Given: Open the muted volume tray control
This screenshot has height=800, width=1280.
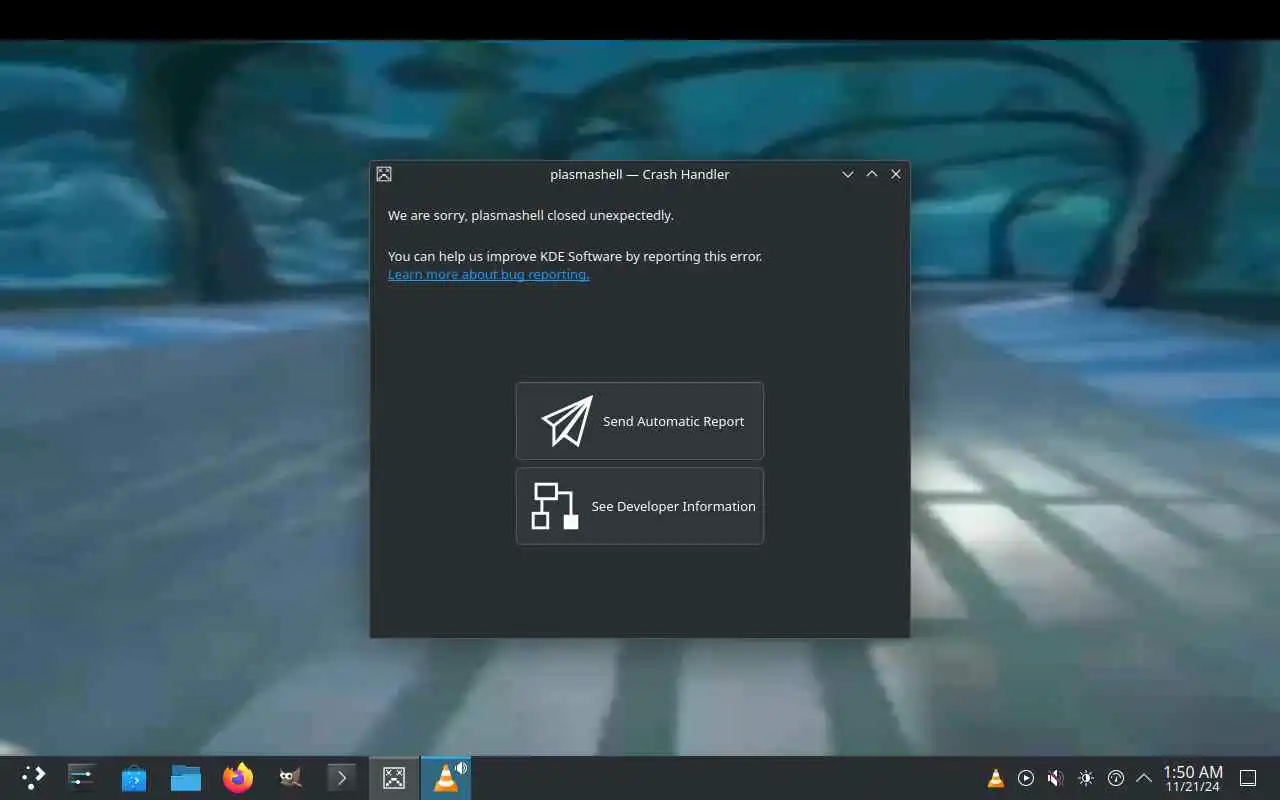Looking at the screenshot, I should point(1056,778).
